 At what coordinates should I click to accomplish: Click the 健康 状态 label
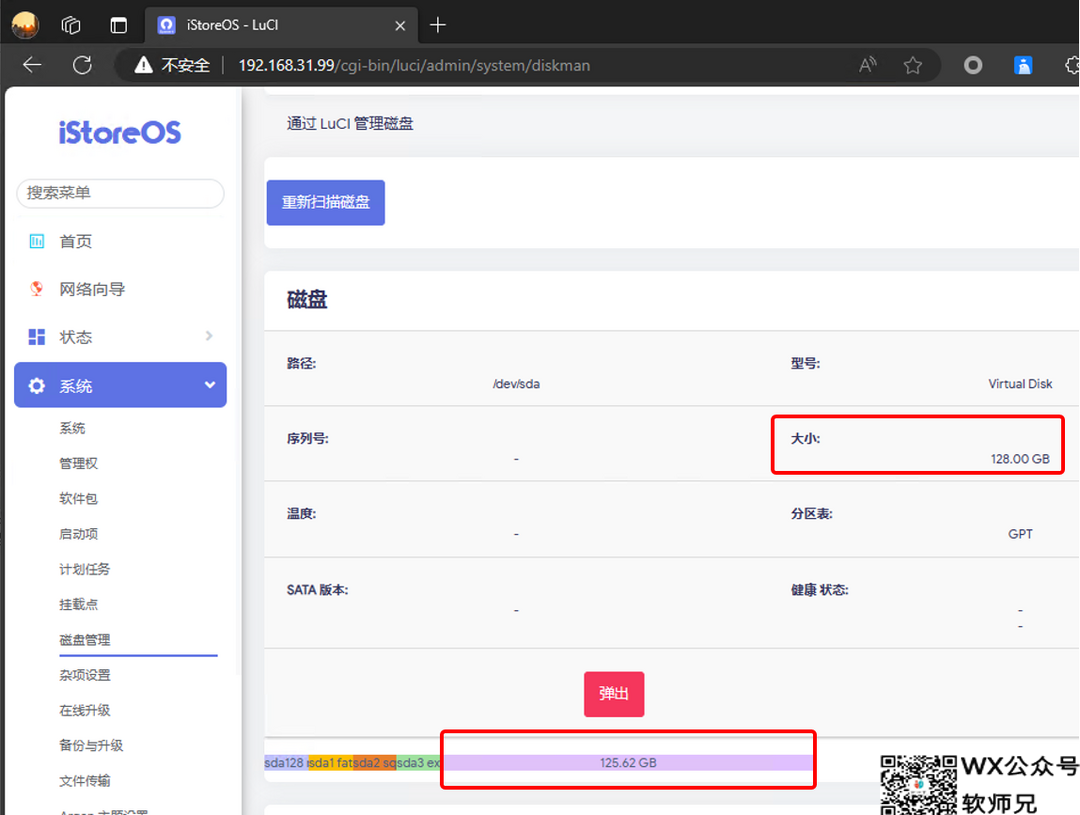click(x=820, y=590)
